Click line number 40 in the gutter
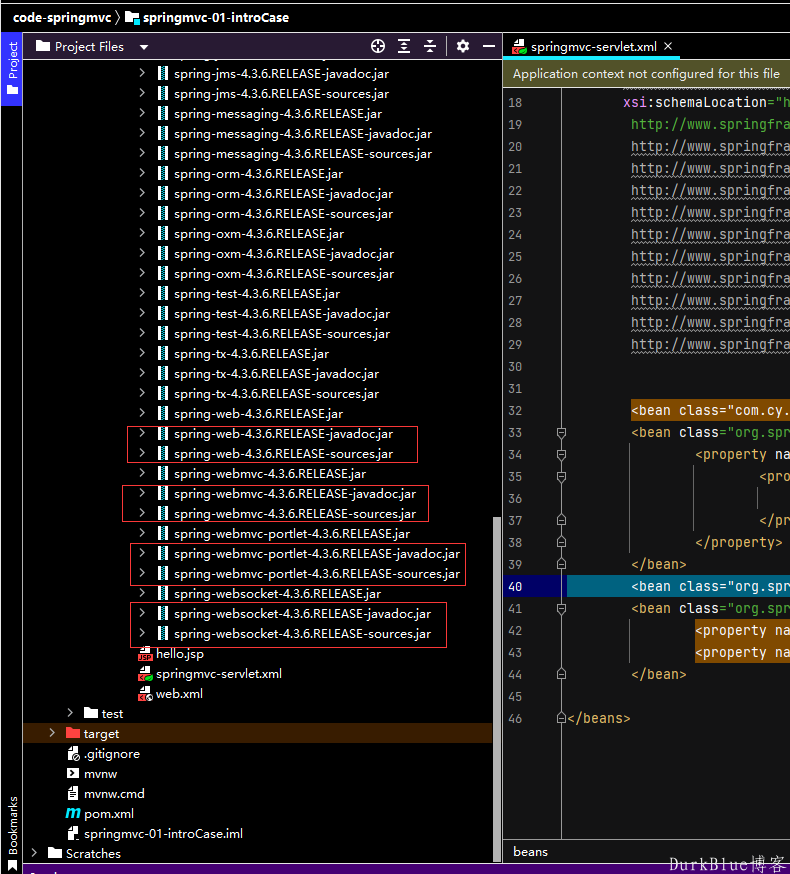 [x=515, y=586]
